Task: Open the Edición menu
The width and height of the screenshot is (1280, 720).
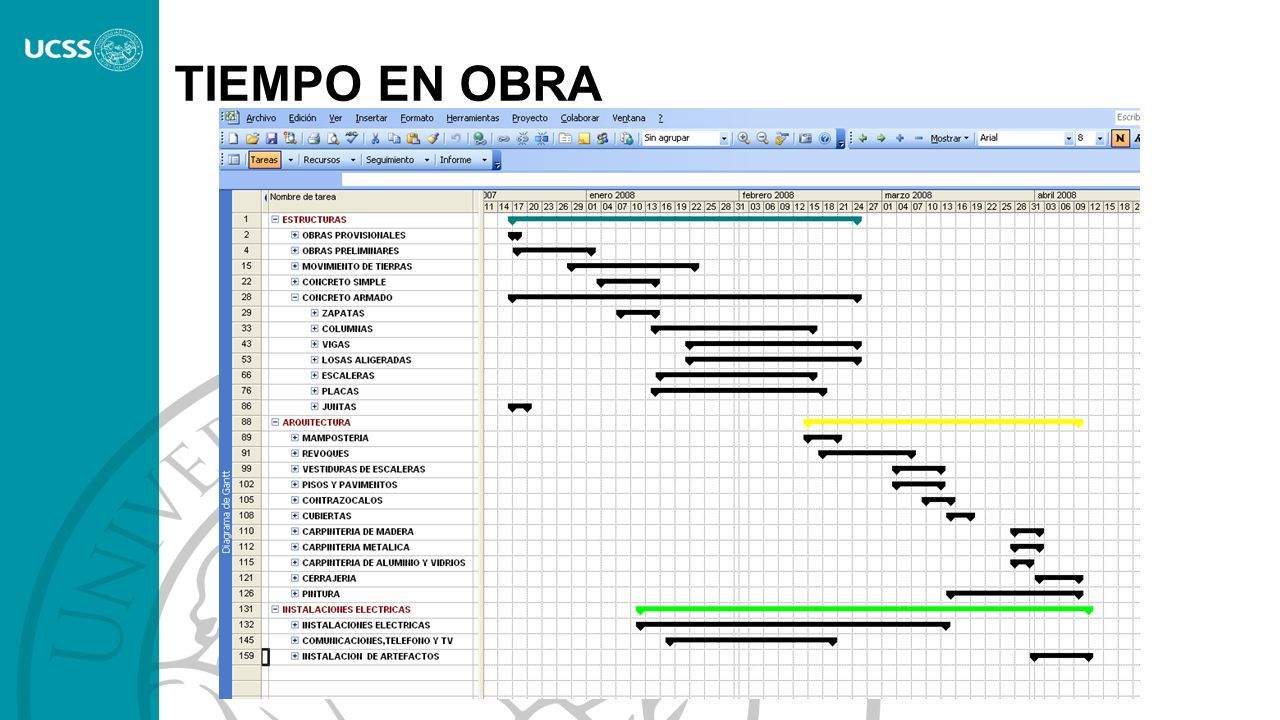Action: click(x=302, y=117)
